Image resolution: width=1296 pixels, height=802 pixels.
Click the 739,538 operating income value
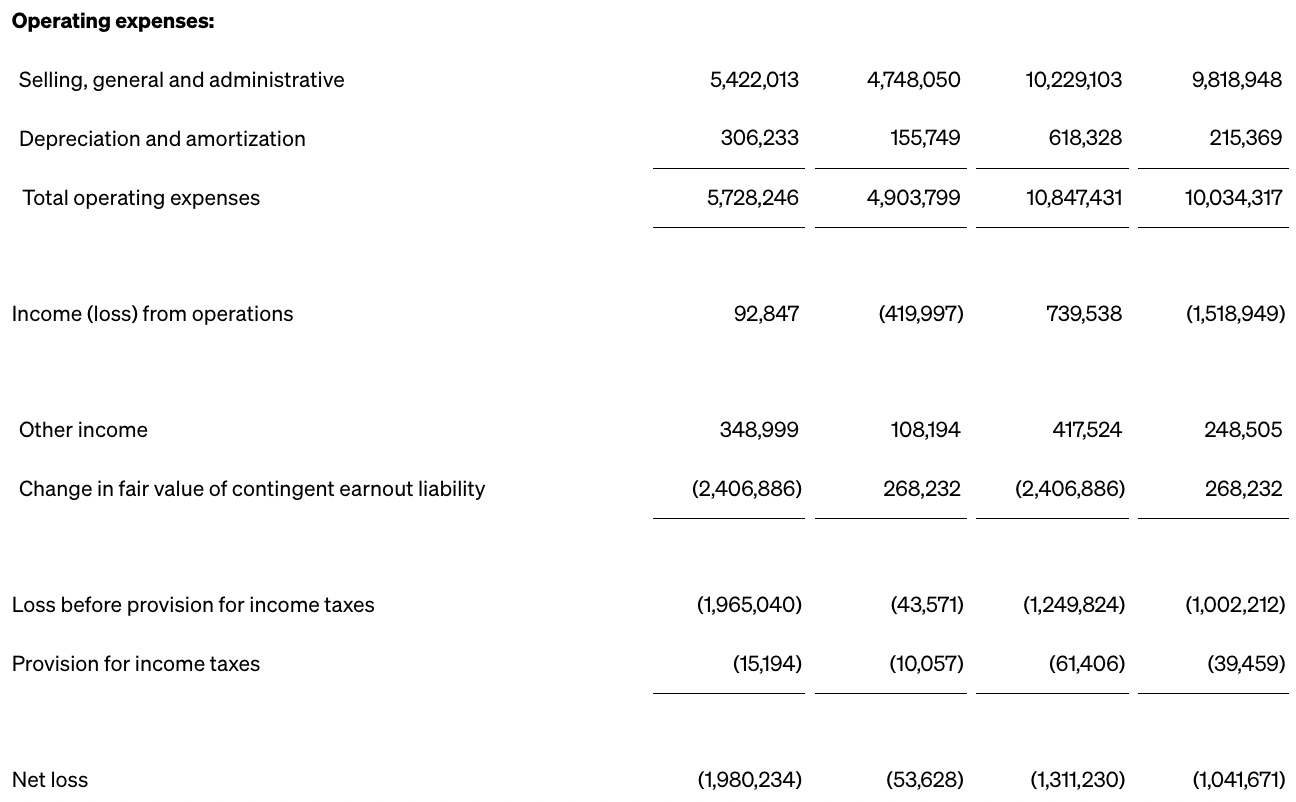1084,314
